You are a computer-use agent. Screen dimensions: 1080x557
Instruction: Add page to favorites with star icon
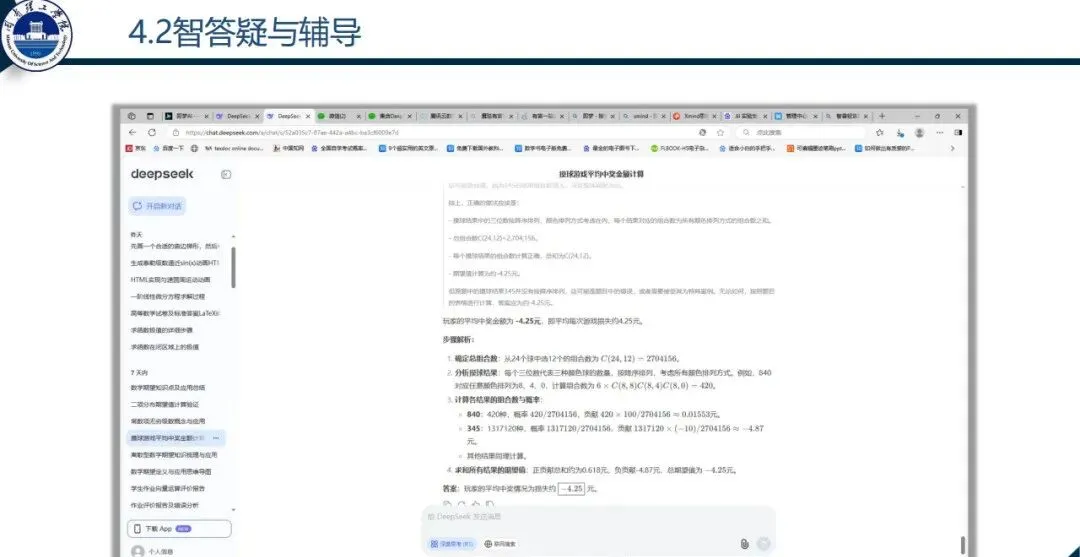point(720,132)
